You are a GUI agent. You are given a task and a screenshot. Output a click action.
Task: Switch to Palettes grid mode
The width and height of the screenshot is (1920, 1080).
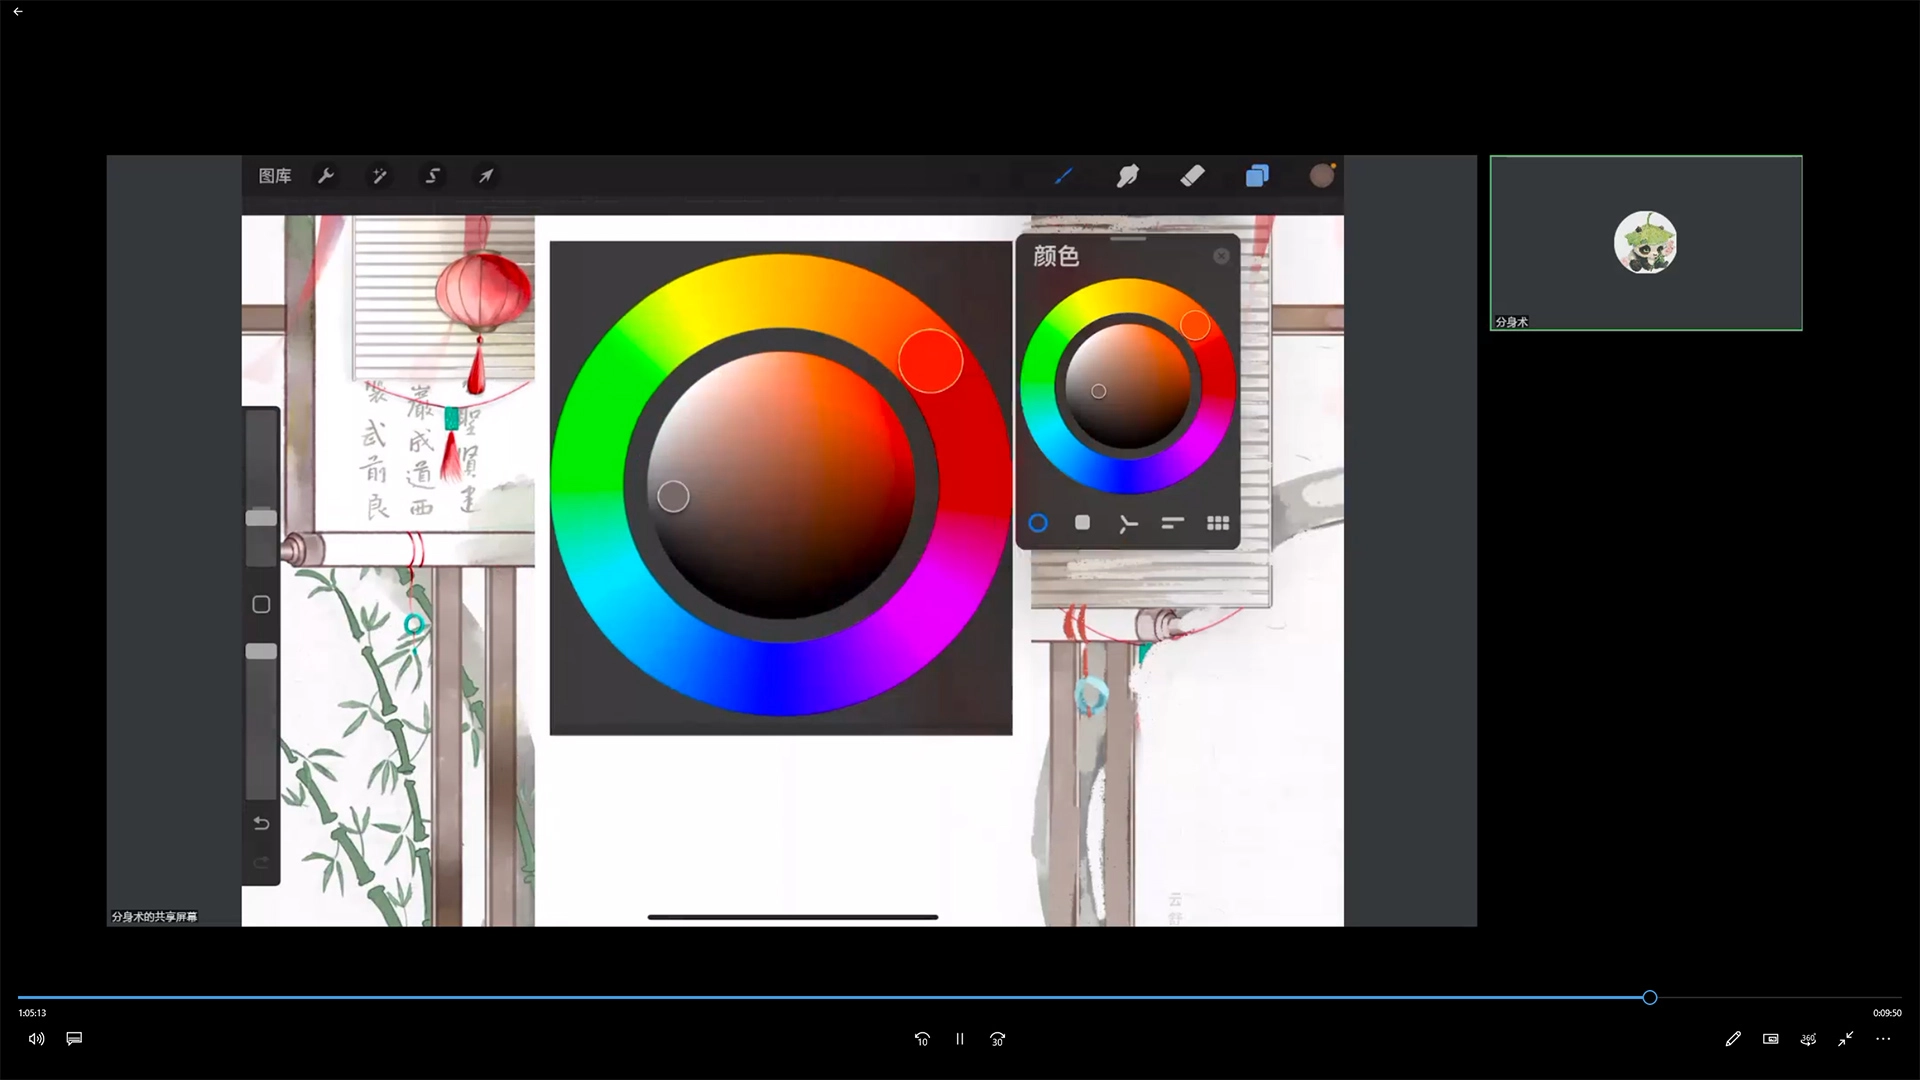pos(1217,523)
